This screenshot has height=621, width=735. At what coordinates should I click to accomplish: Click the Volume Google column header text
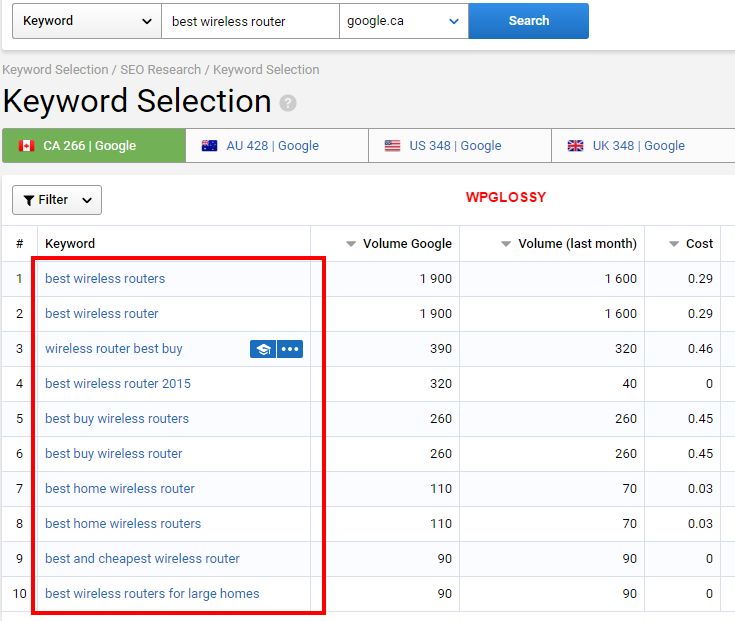pos(407,244)
